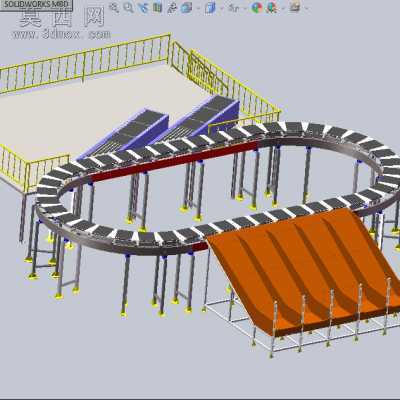Screen dimensions: 400x400
Task: Open Edit Appearance color ball icon
Action: click(x=257, y=7)
